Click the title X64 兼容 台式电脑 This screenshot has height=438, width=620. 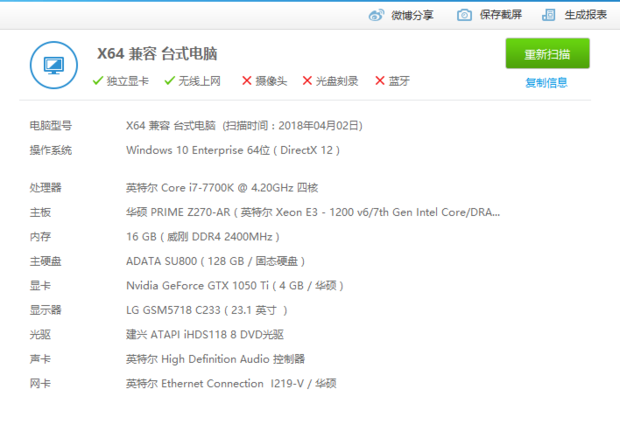pos(157,54)
